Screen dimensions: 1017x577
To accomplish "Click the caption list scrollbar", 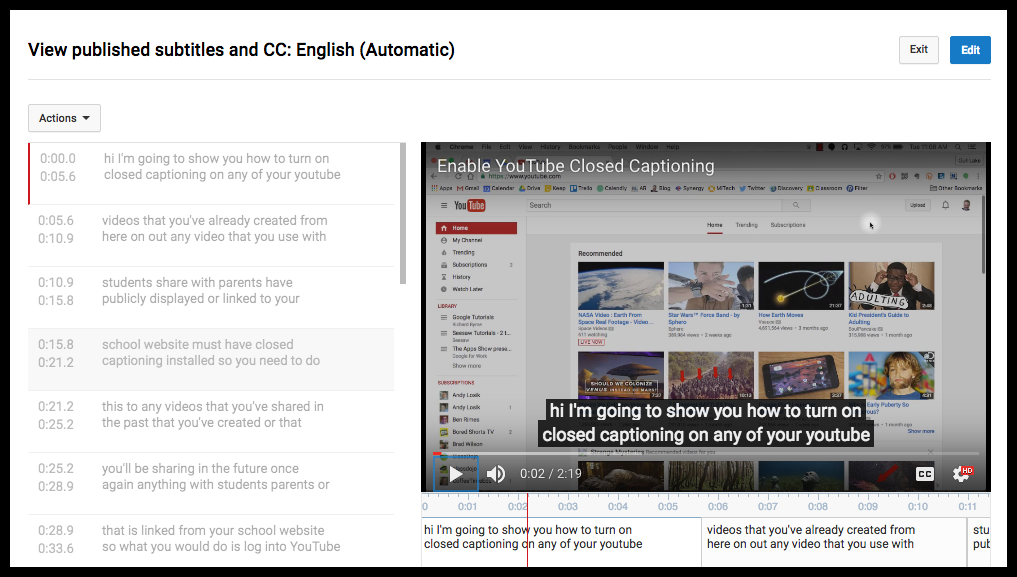I will 403,213.
